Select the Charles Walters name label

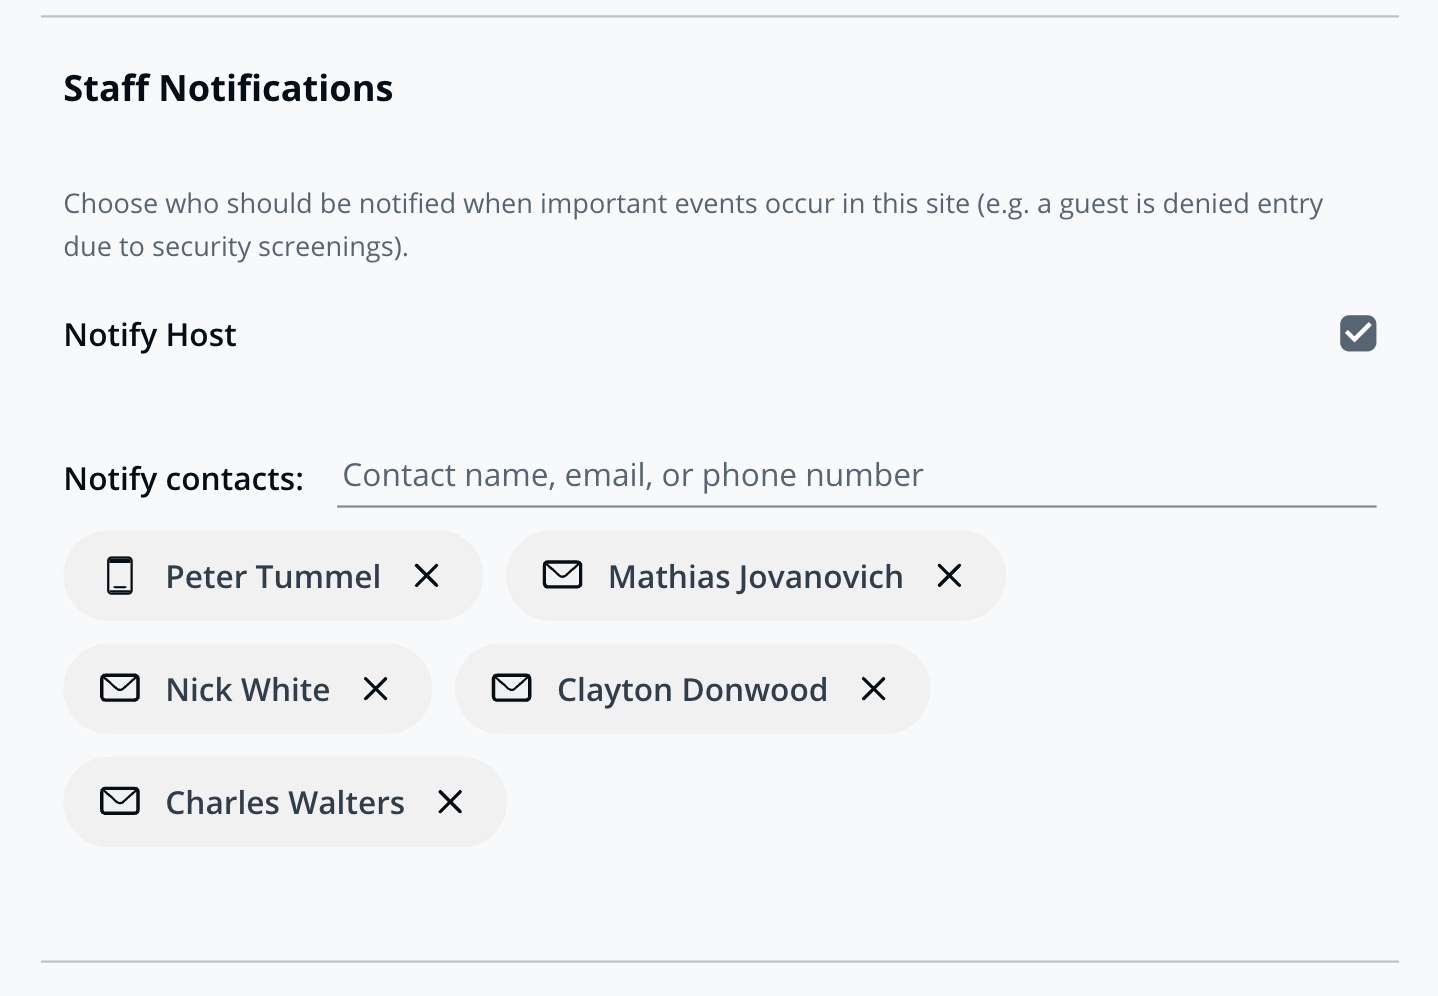pyautogui.click(x=285, y=803)
